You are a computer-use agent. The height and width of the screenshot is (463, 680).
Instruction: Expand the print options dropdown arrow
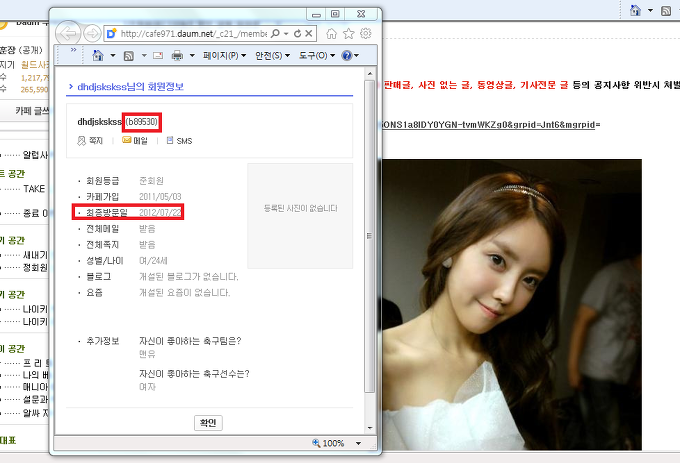pyautogui.click(x=190, y=55)
